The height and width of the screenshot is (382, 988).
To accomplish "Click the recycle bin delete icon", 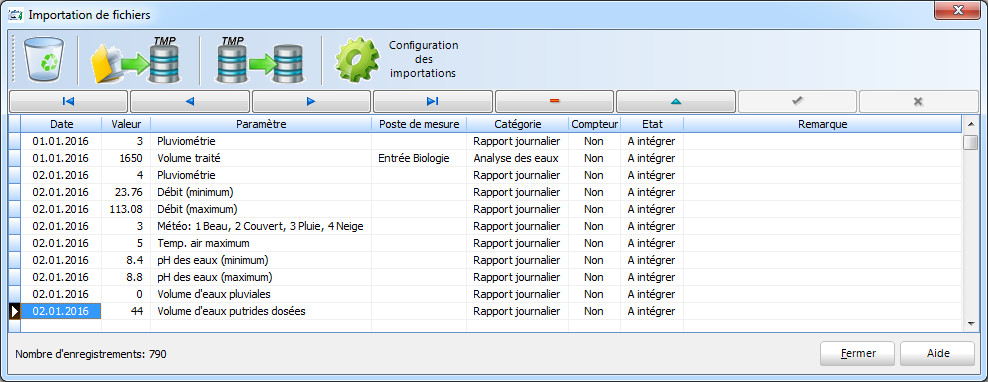I will click(x=44, y=60).
